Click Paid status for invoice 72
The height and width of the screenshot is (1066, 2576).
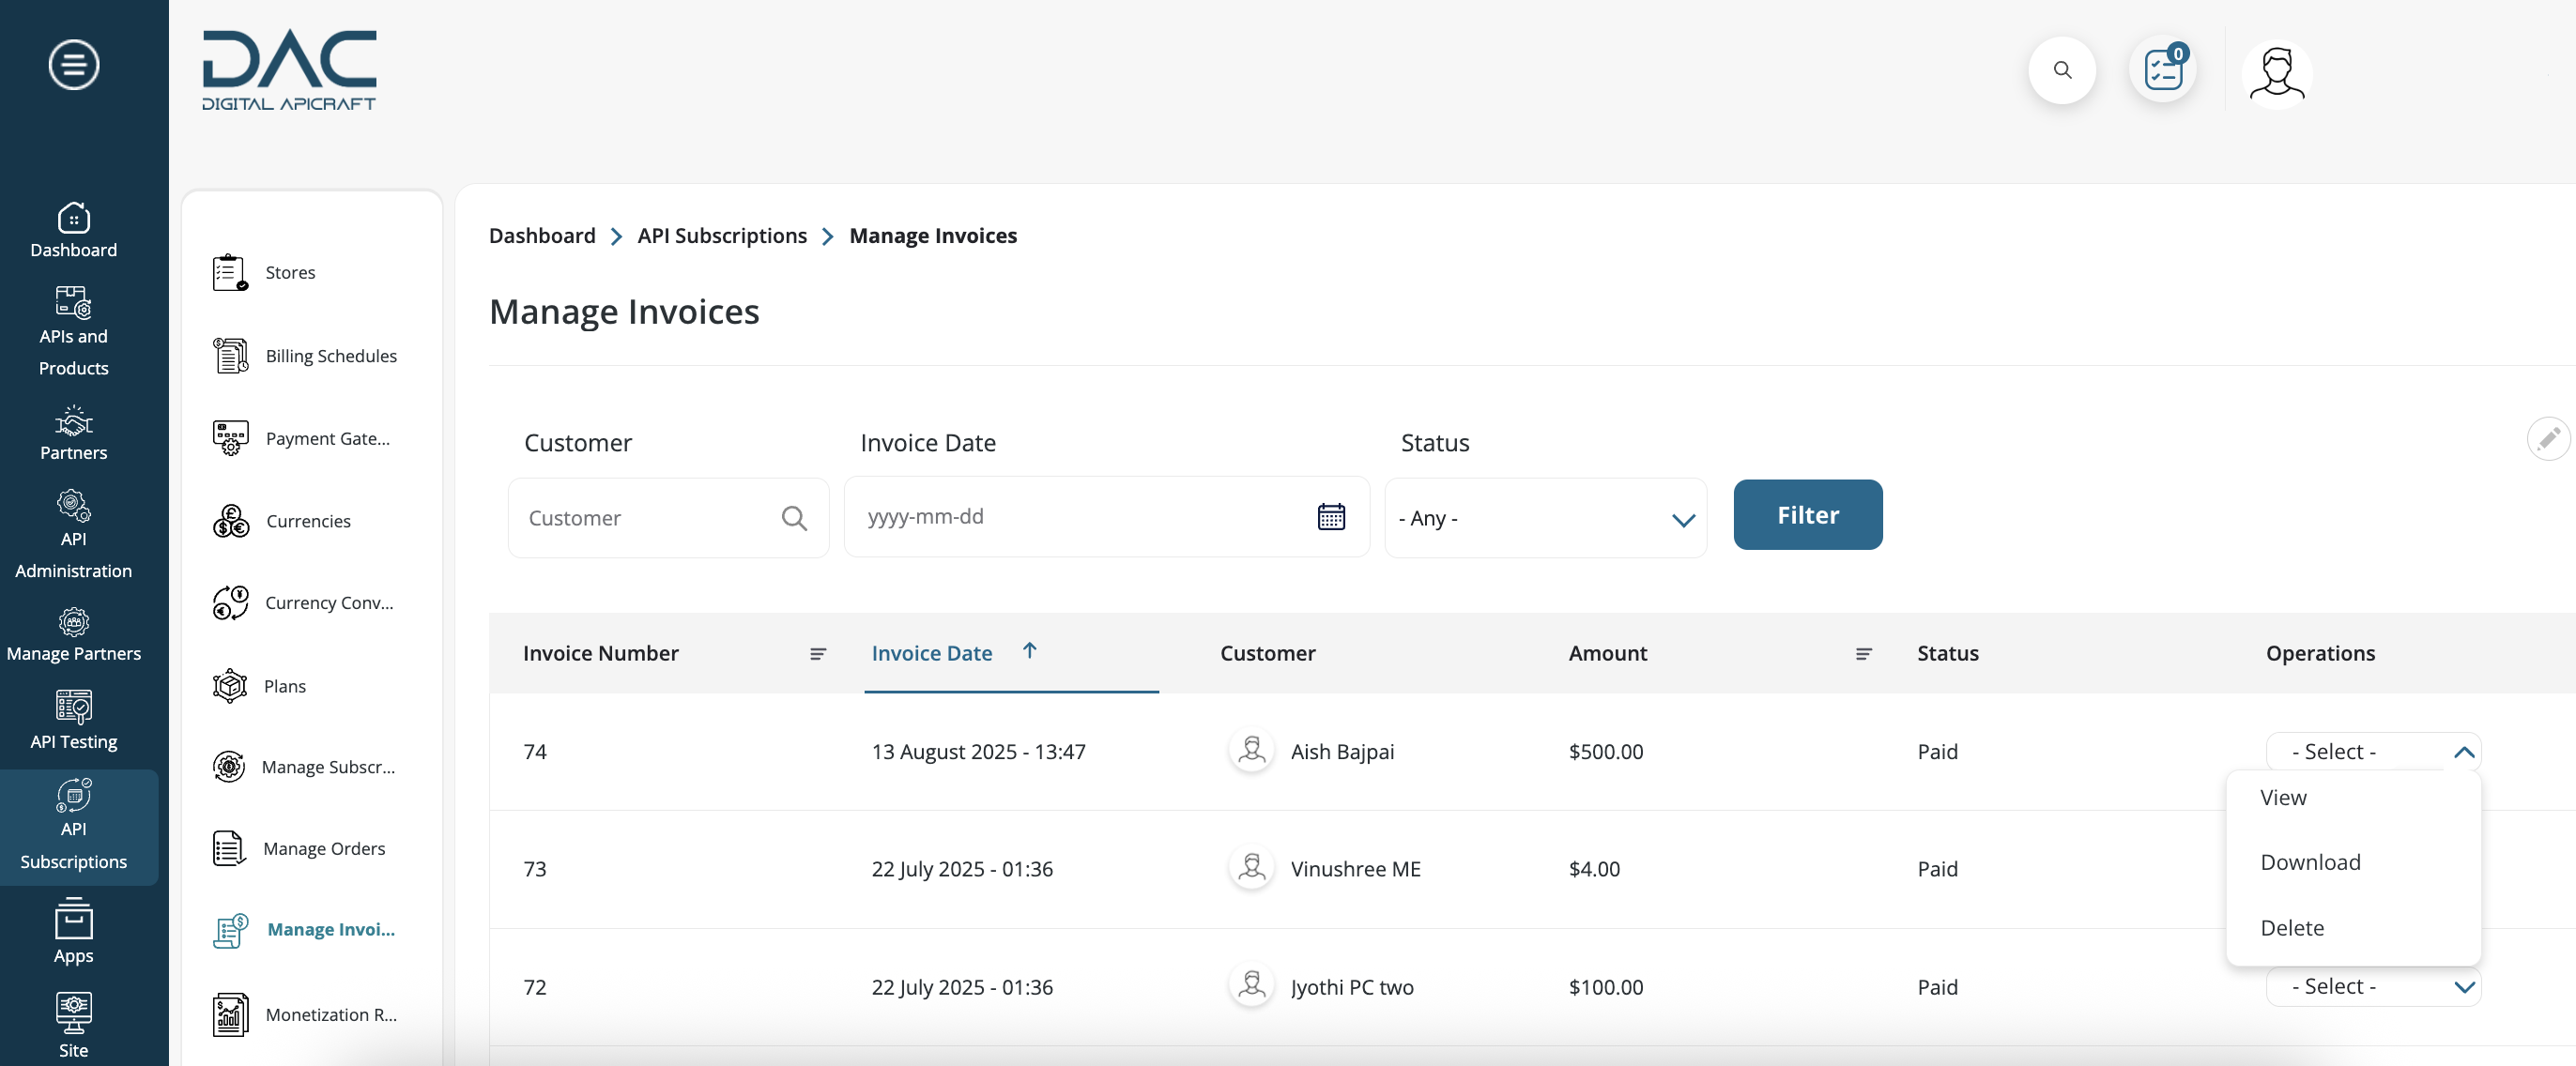(1937, 986)
